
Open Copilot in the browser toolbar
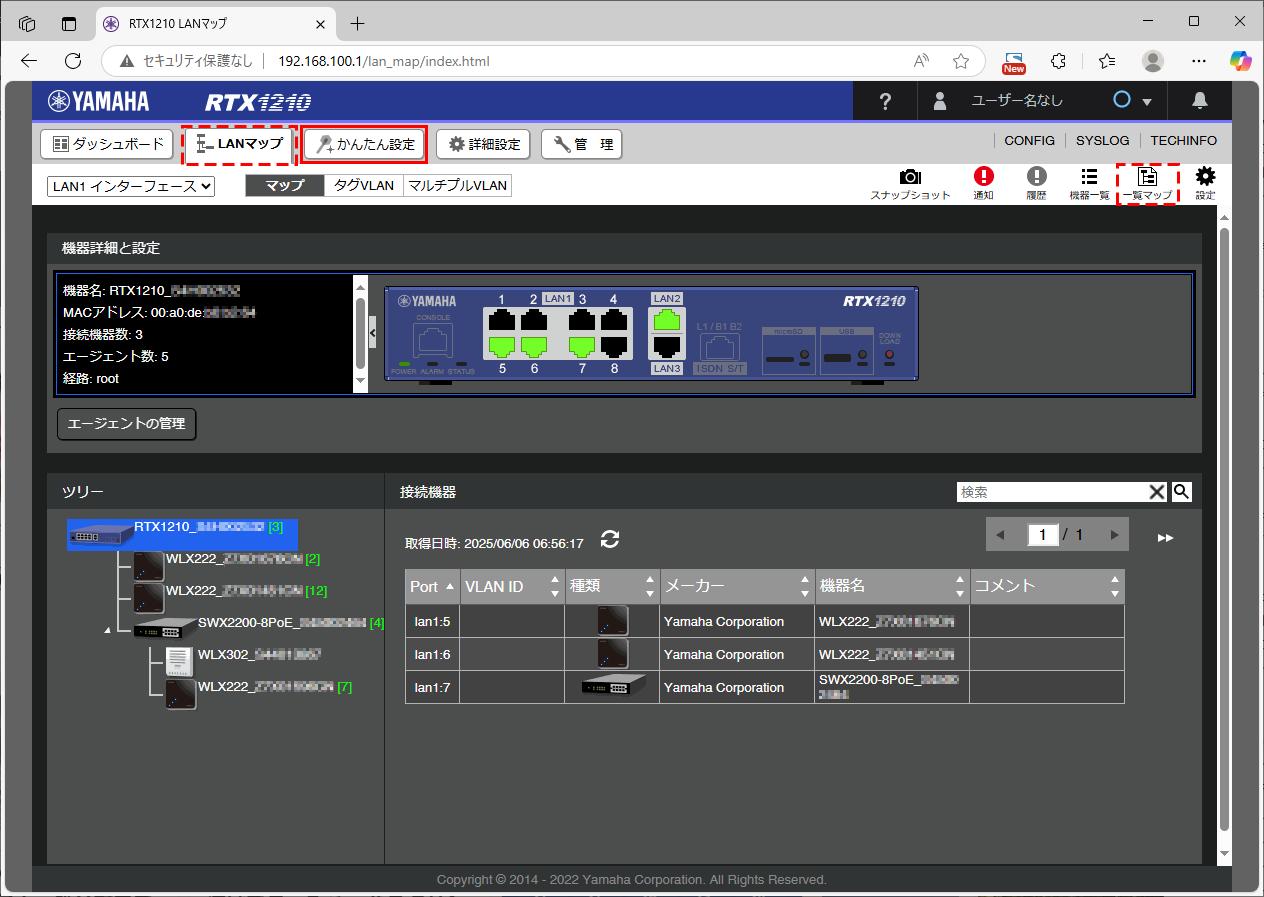pos(1240,61)
